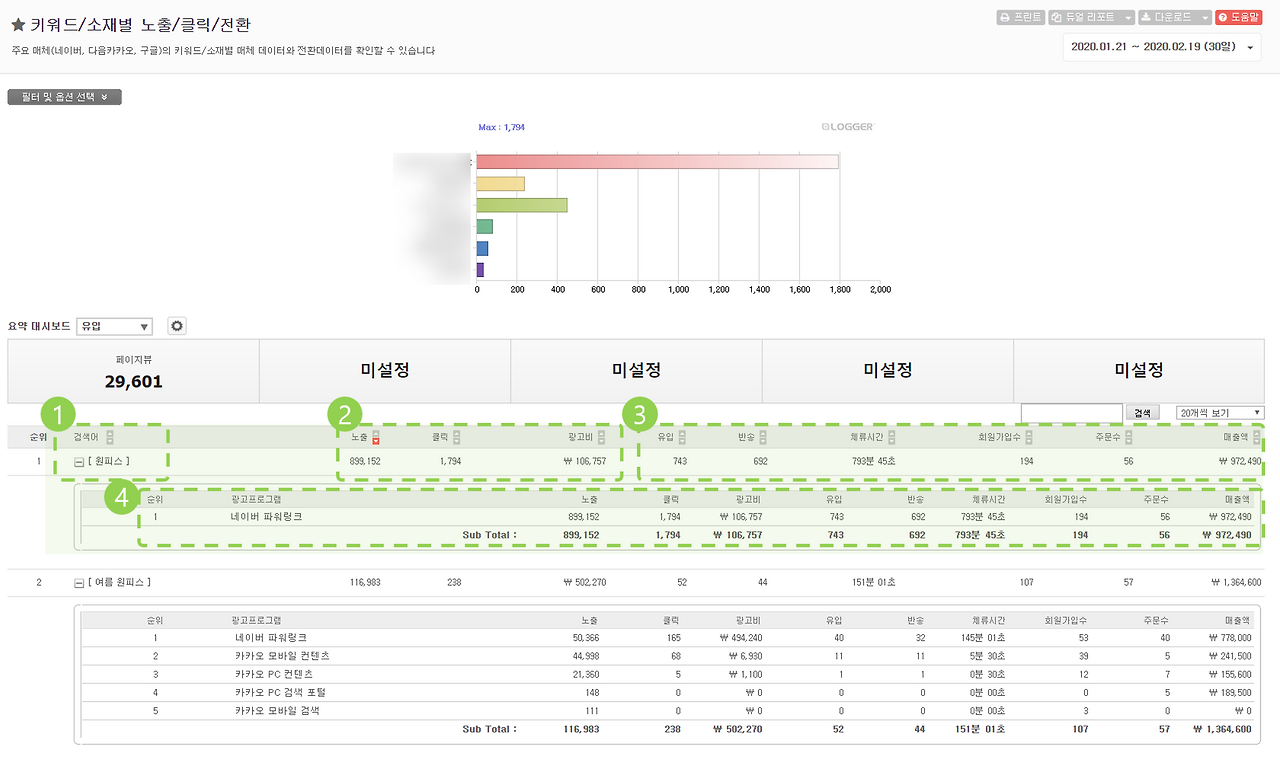Click sort icon beside 체류시간 column

891,437
